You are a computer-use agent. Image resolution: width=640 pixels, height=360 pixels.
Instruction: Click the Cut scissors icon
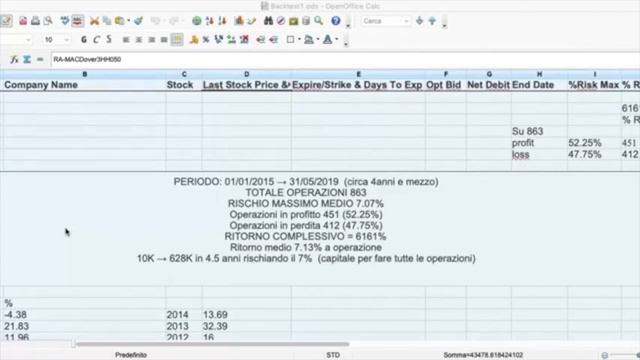click(x=94, y=21)
